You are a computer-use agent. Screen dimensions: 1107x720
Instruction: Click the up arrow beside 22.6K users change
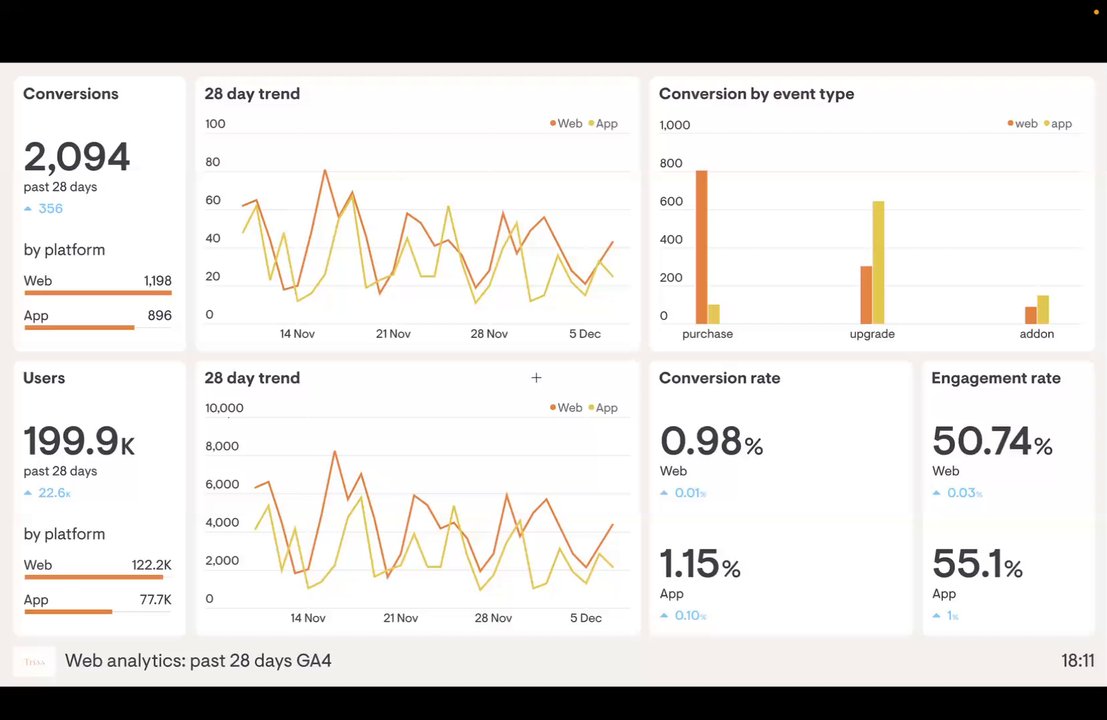click(x=28, y=493)
